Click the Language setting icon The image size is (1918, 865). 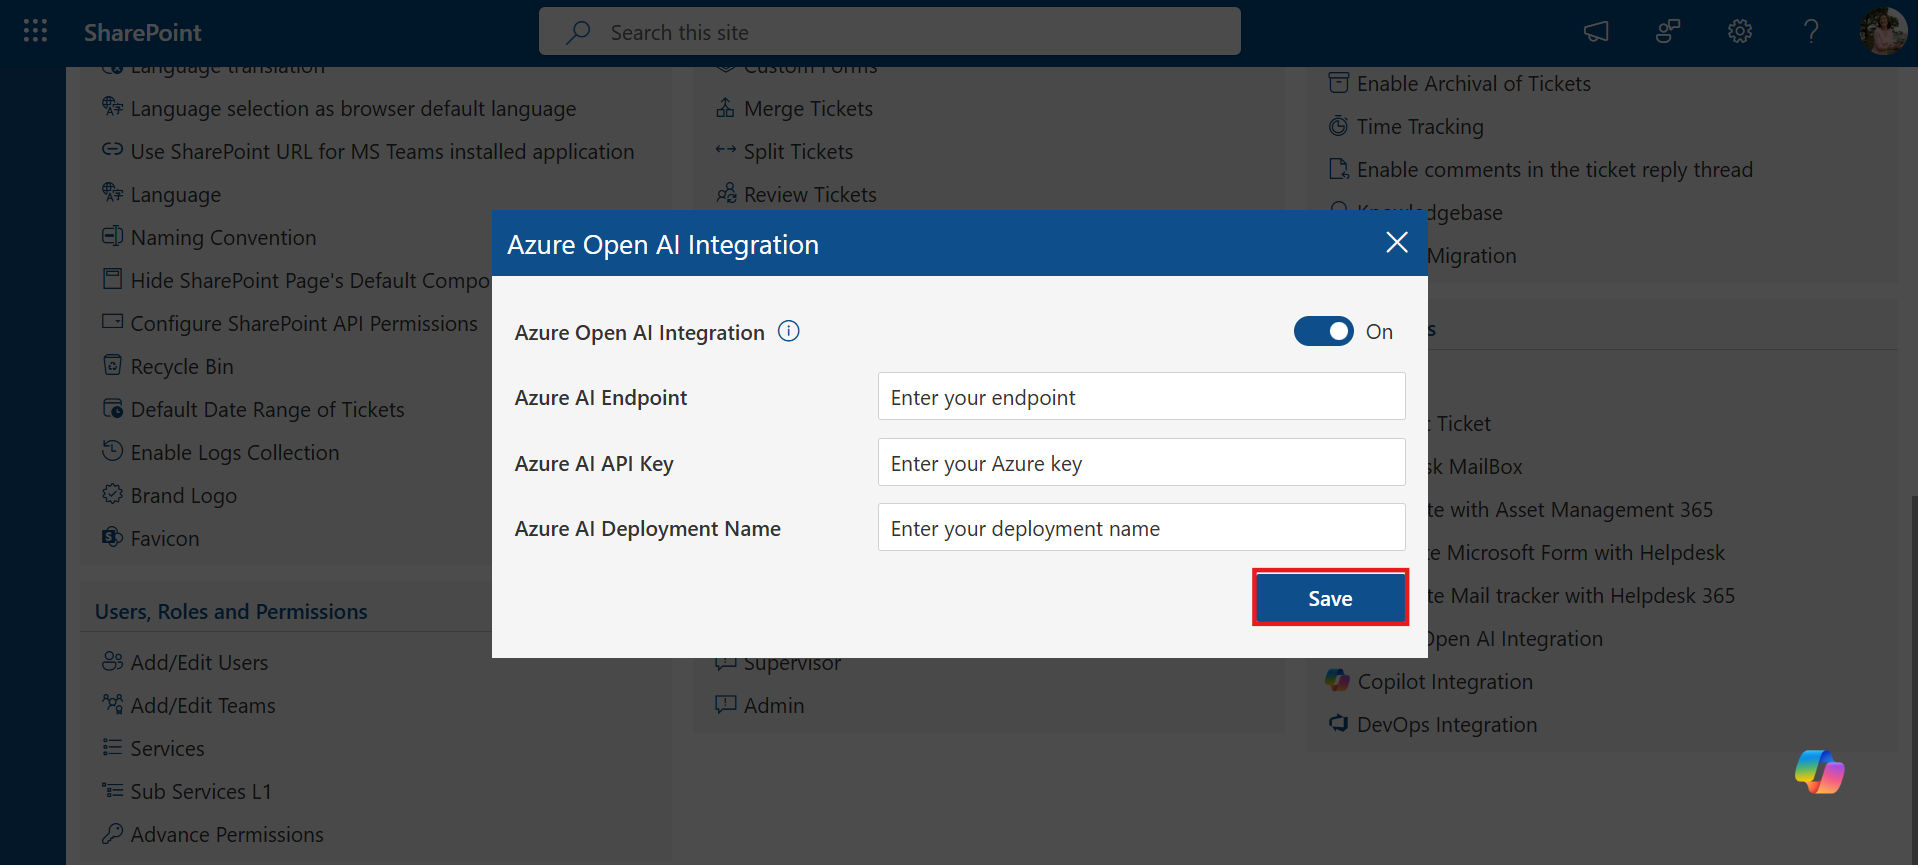[x=112, y=193]
